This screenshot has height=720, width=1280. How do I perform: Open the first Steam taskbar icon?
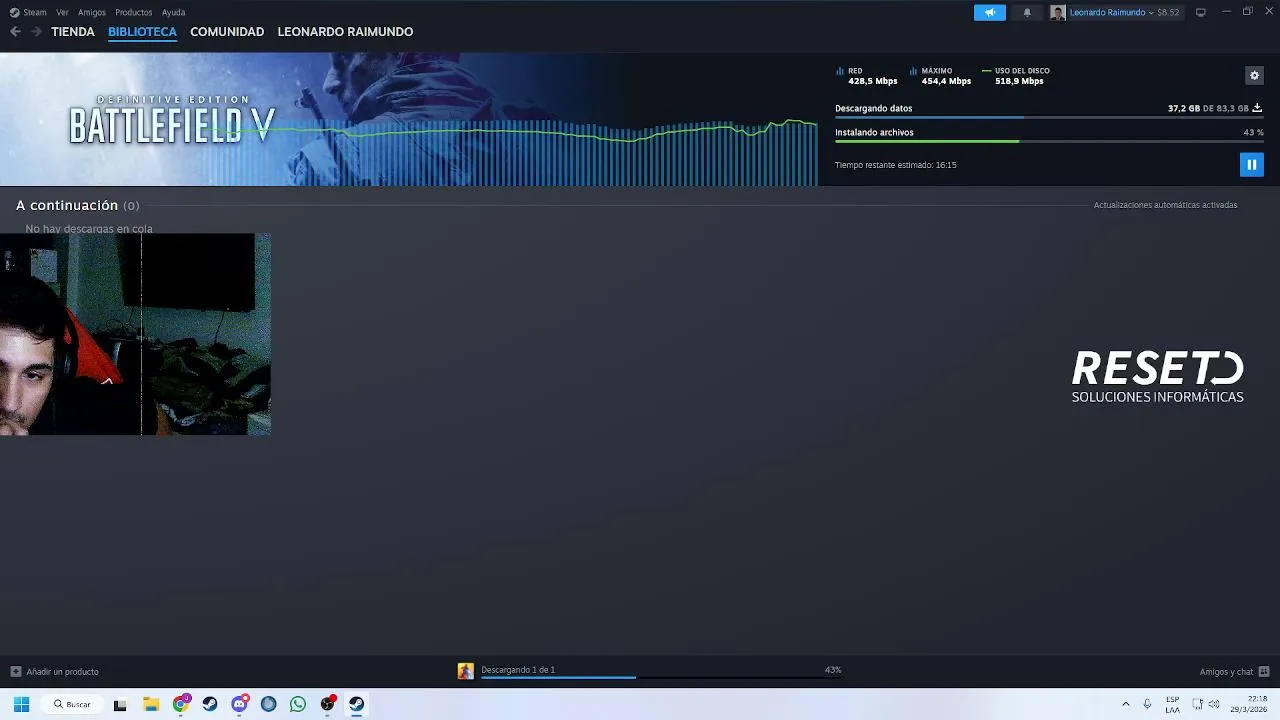click(209, 704)
